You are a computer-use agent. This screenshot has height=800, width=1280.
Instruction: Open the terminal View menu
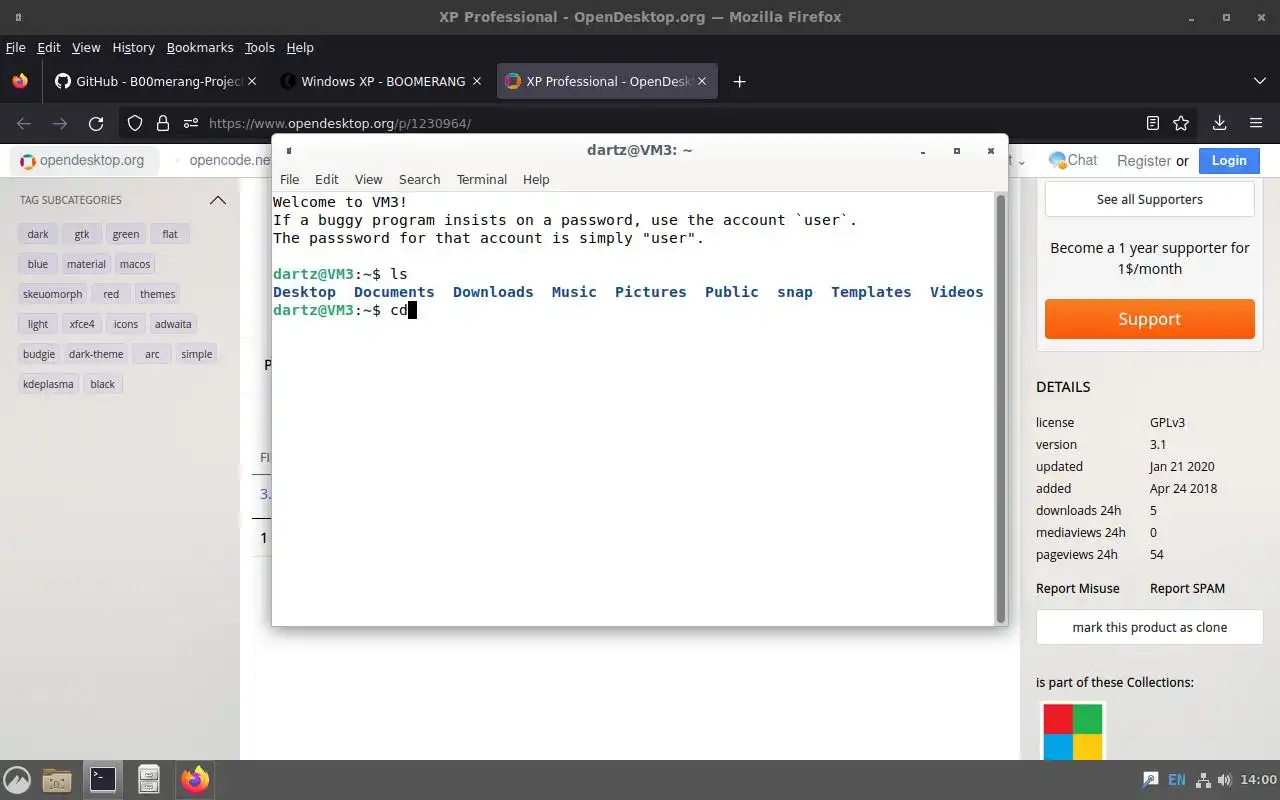(368, 179)
